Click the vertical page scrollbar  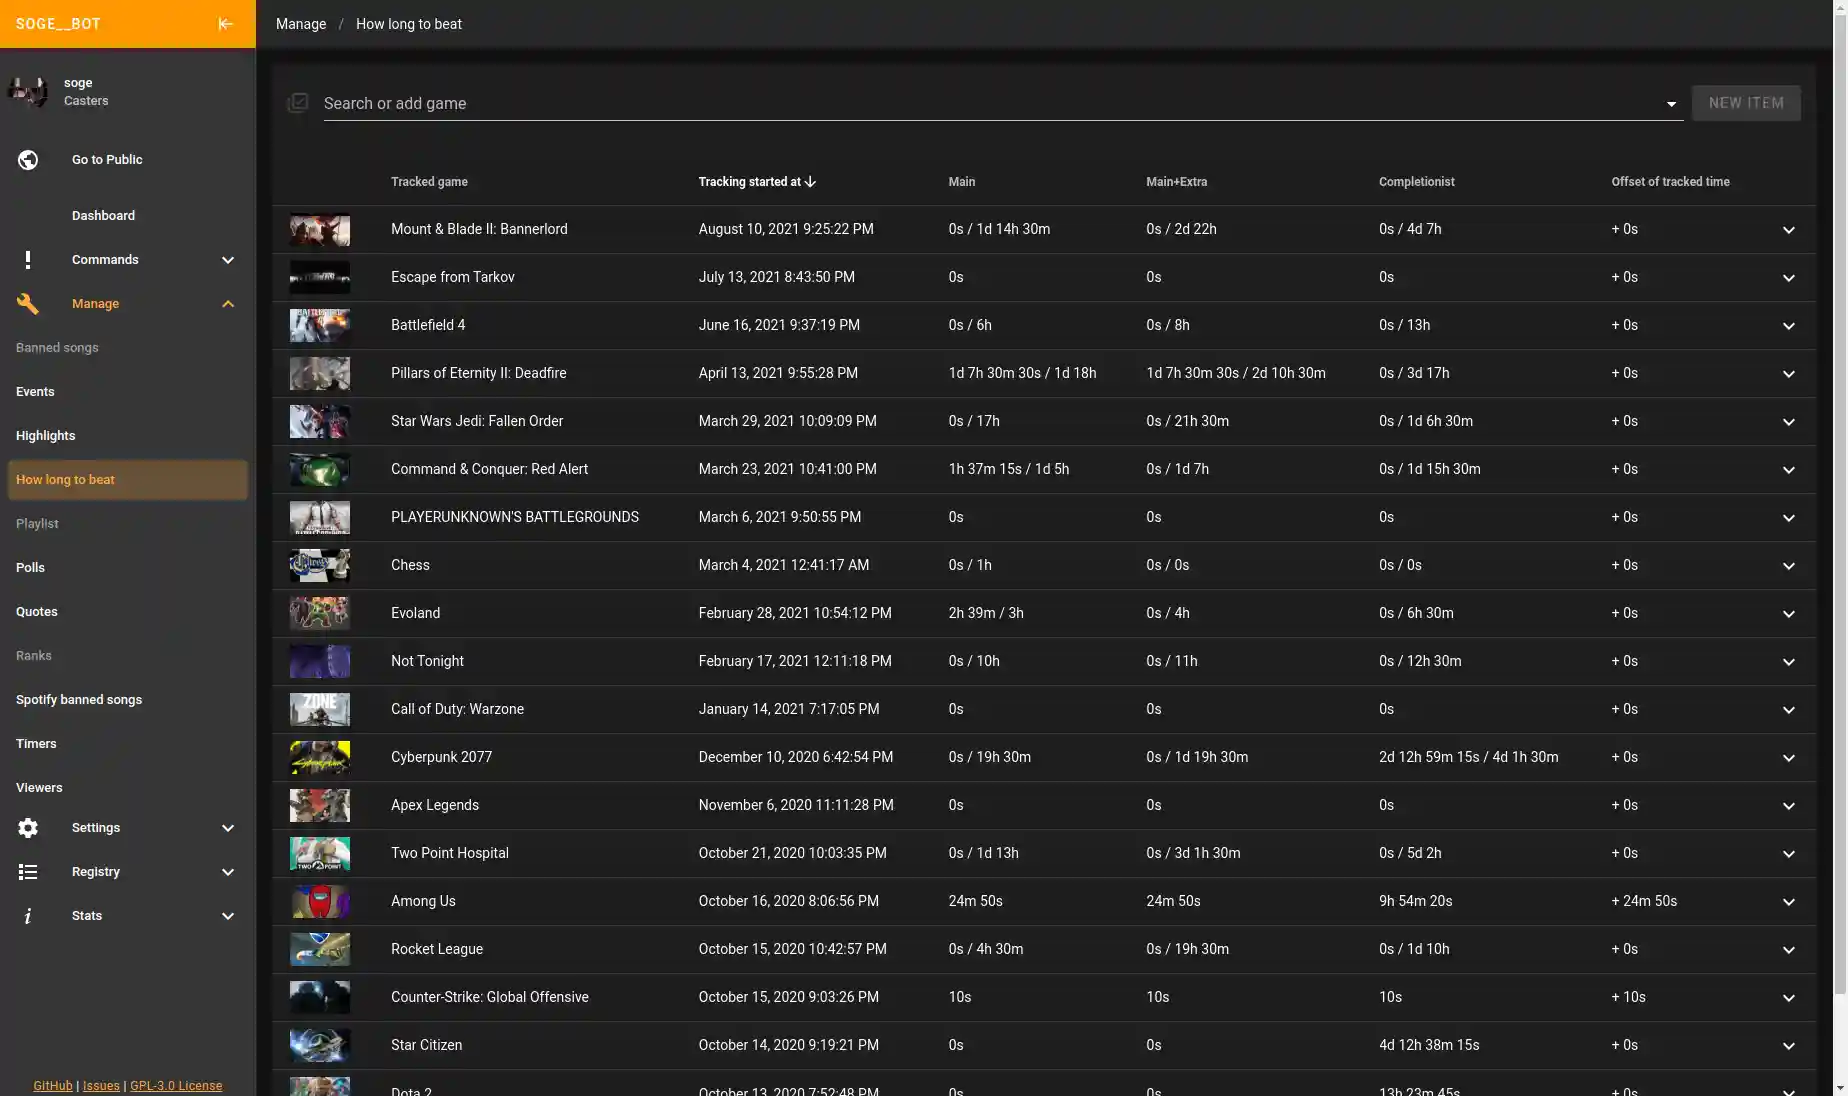coord(1840,500)
